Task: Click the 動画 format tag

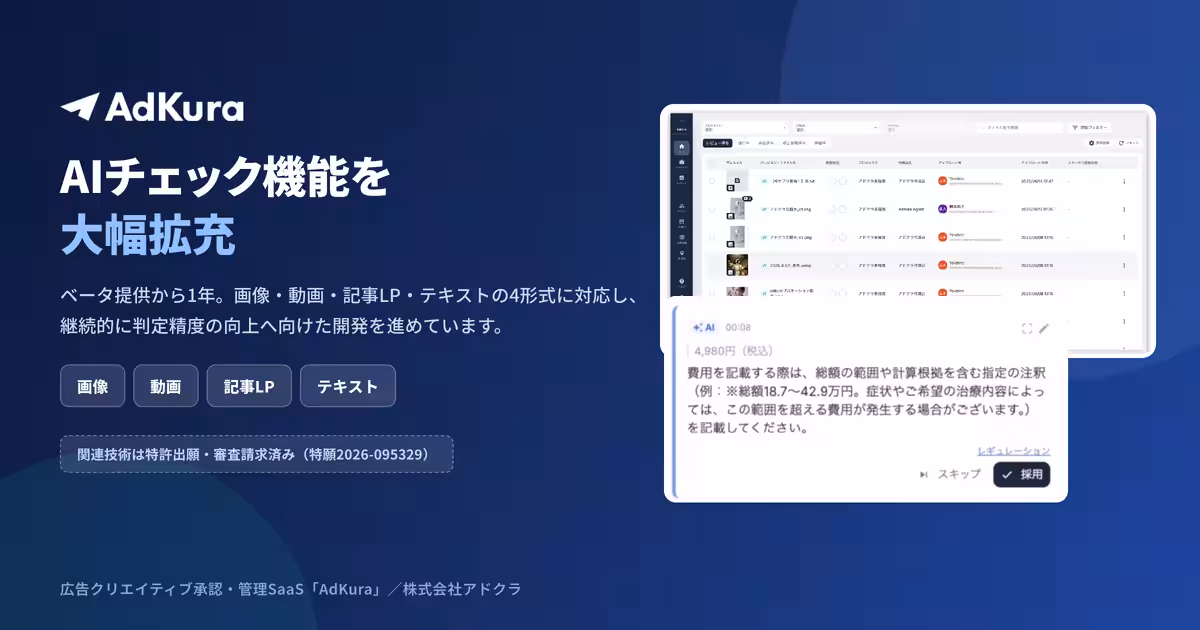Action: (166, 386)
